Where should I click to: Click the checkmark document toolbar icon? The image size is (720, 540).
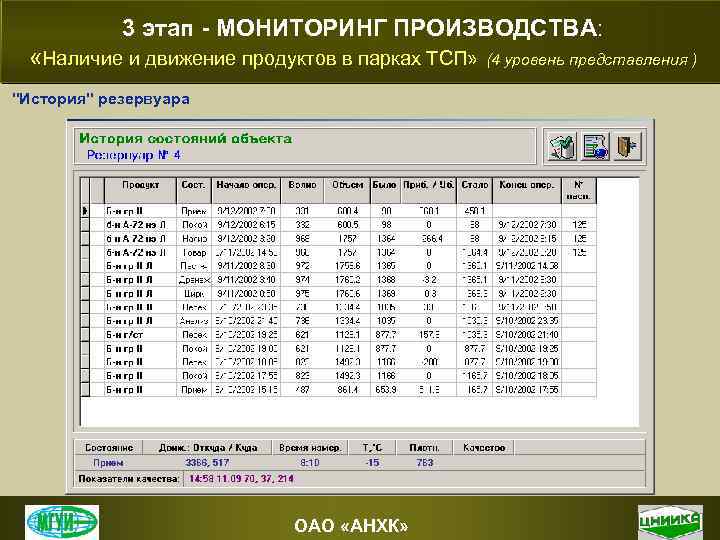pyautogui.click(x=562, y=147)
